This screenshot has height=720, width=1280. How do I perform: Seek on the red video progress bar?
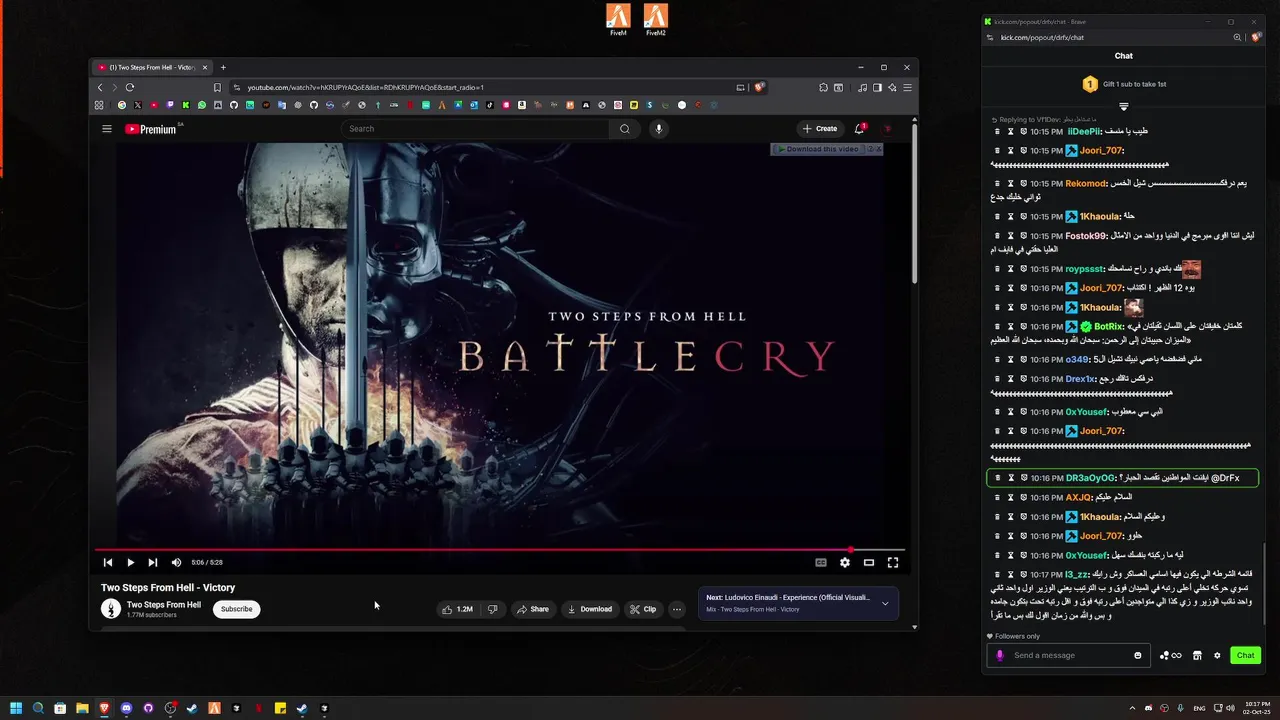[x=500, y=550]
